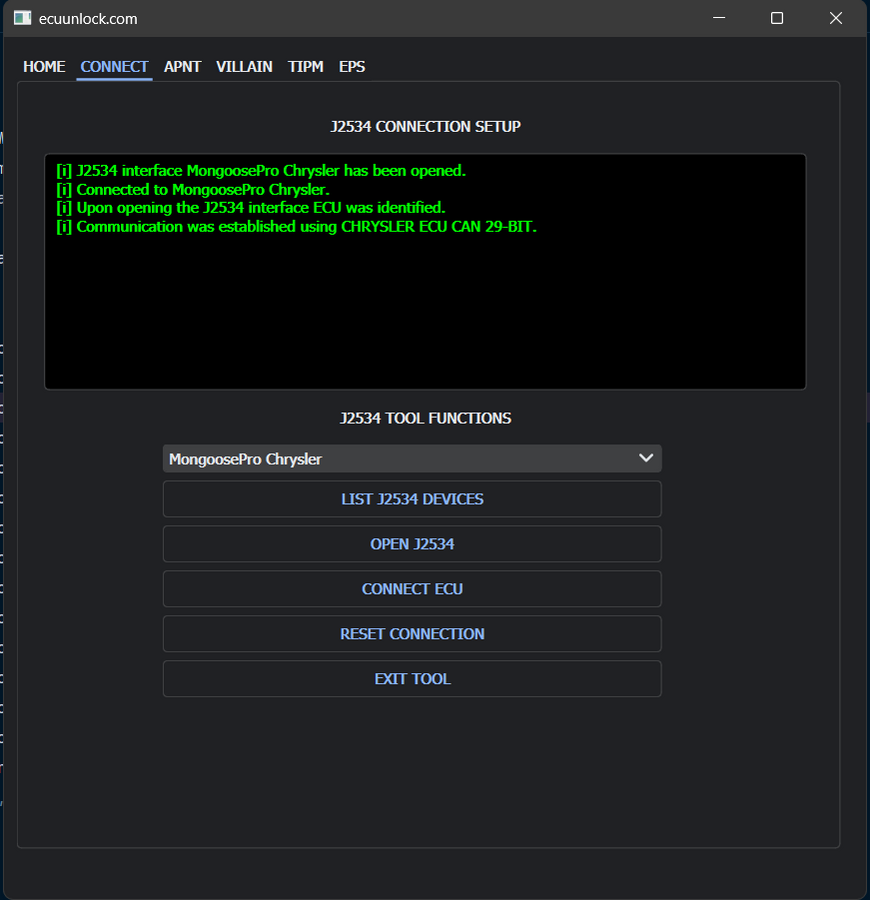Open the EPS tab
The height and width of the screenshot is (900, 870).
pyautogui.click(x=352, y=66)
